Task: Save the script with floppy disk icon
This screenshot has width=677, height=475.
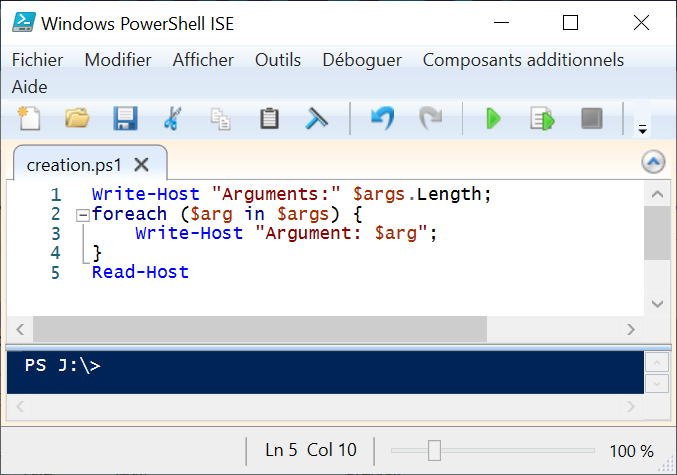Action: click(x=125, y=118)
